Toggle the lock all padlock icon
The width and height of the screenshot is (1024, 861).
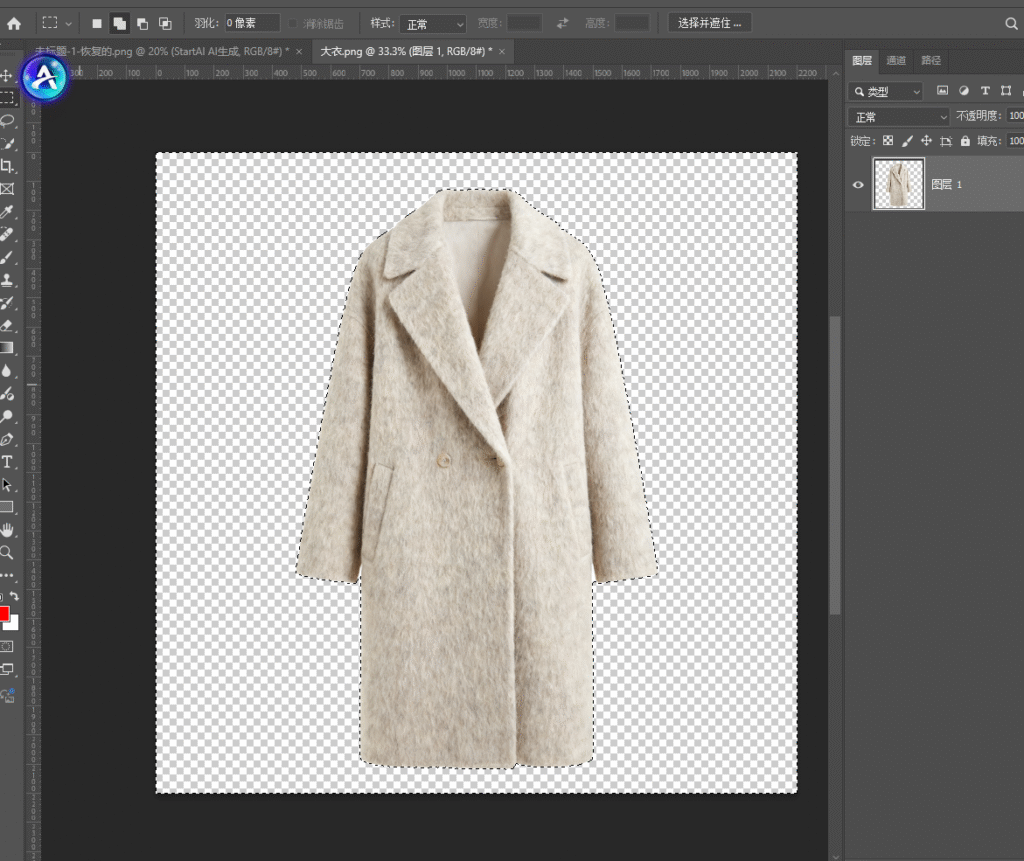click(x=965, y=141)
